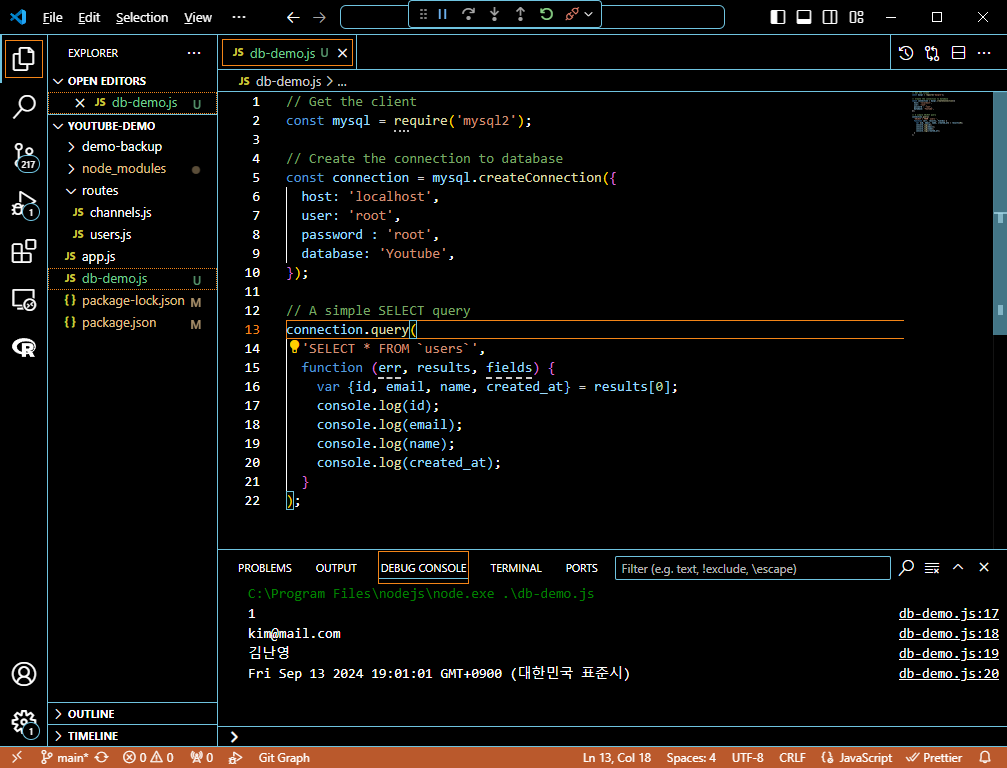Maximize the panel with the chevron

pyautogui.click(x=958, y=567)
